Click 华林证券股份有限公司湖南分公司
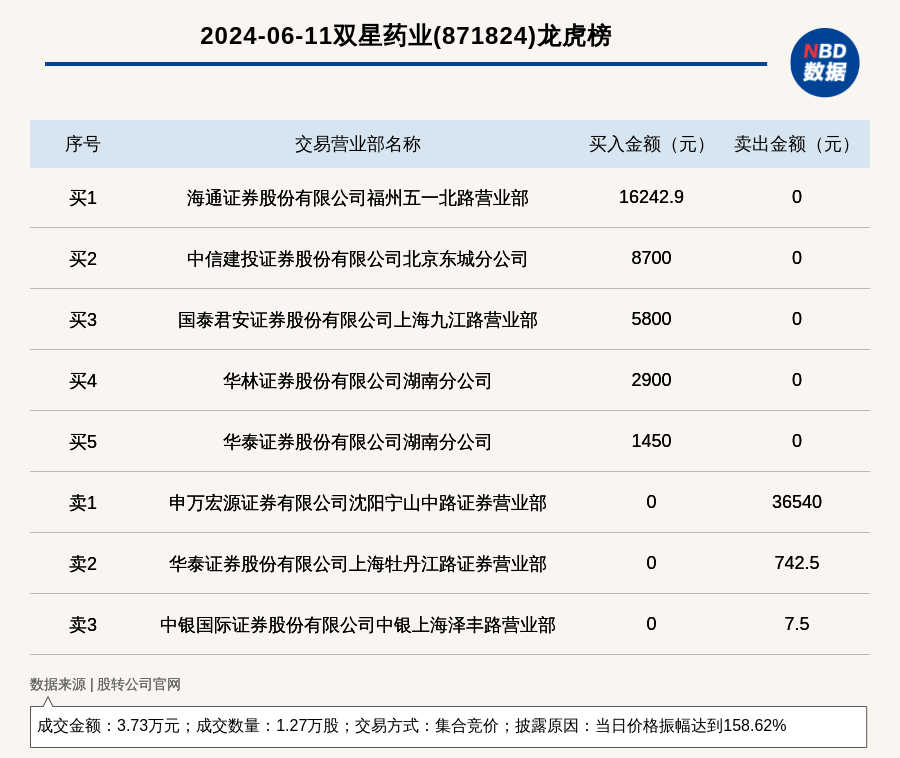Viewport: 900px width, 758px height. [x=358, y=380]
